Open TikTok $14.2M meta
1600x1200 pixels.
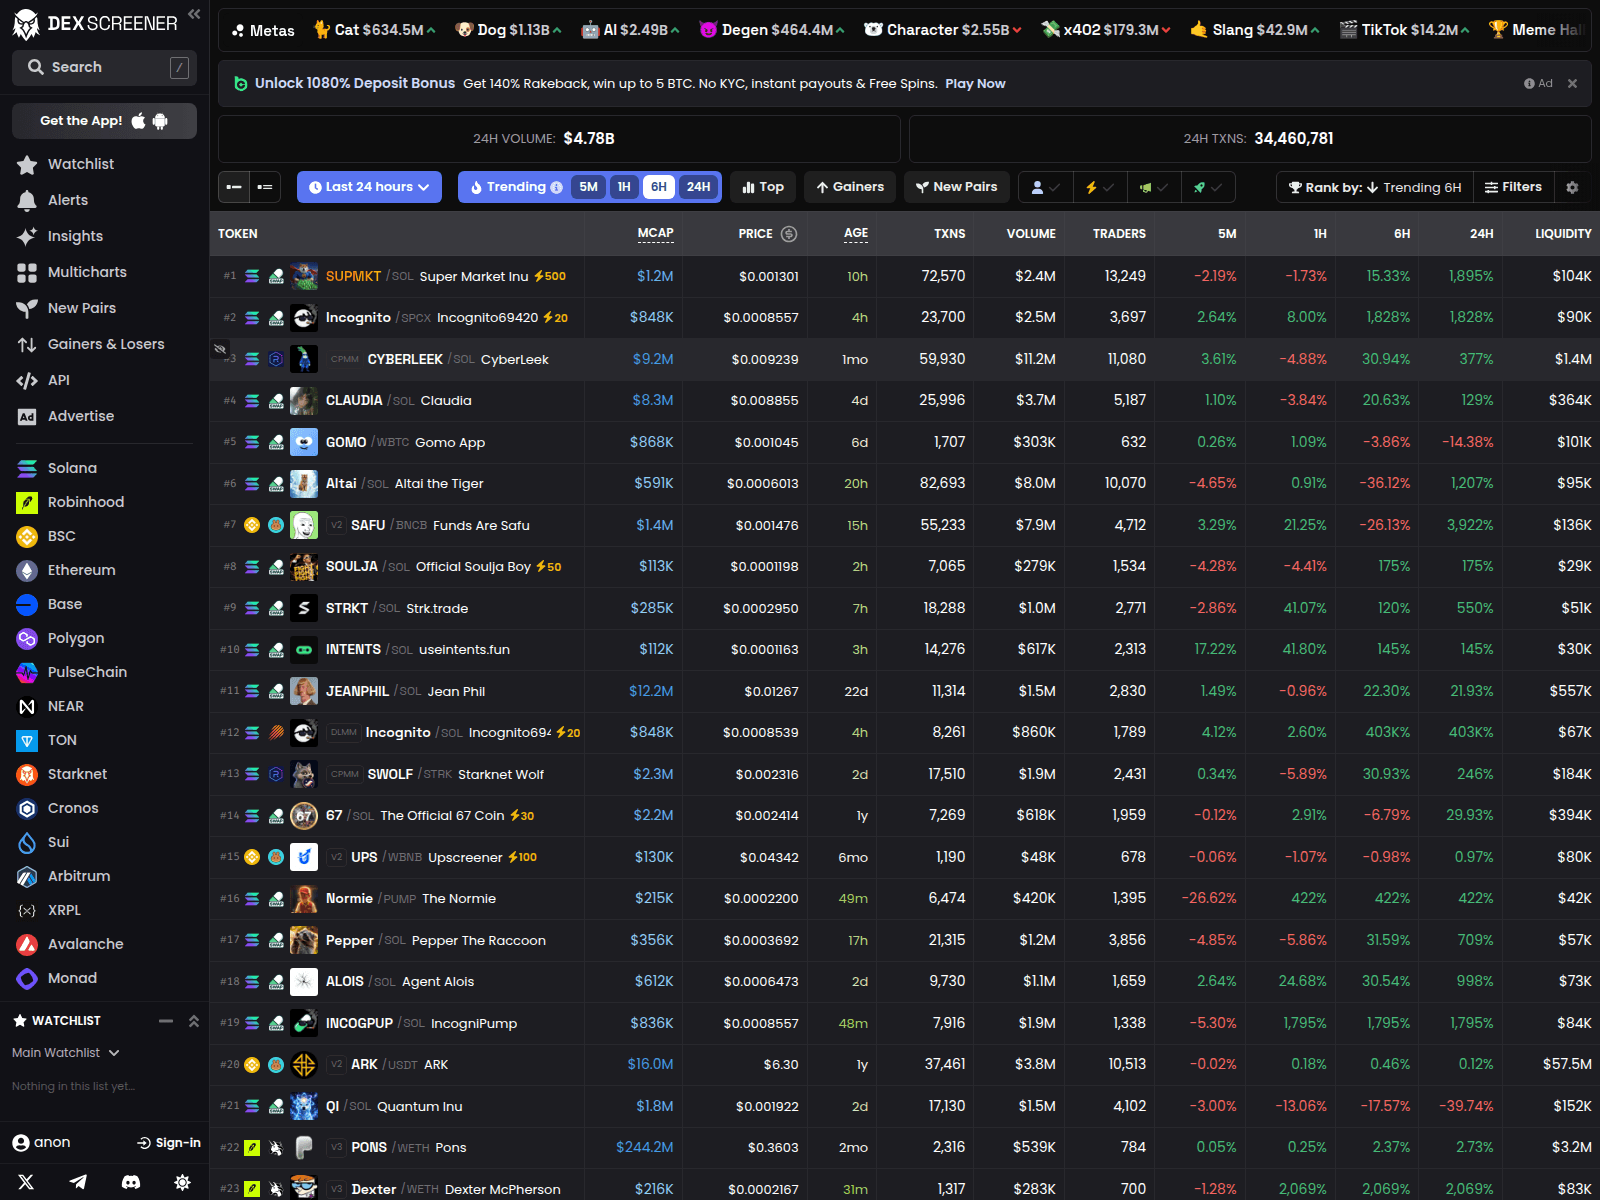coord(1405,30)
